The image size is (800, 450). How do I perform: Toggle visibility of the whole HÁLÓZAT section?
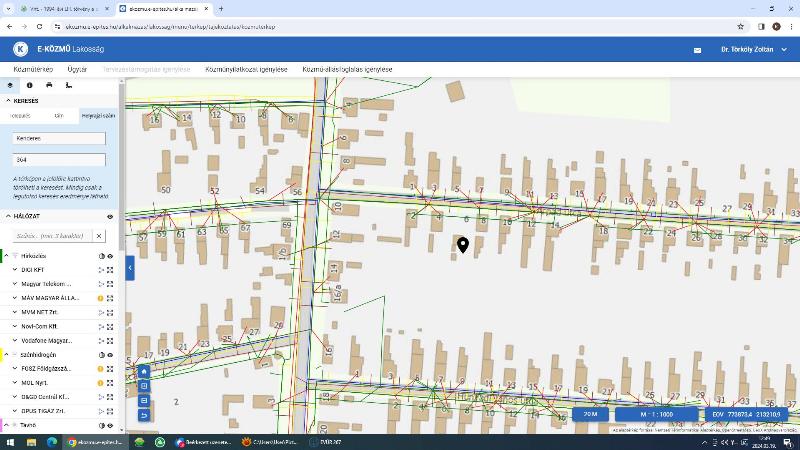[x=110, y=216]
